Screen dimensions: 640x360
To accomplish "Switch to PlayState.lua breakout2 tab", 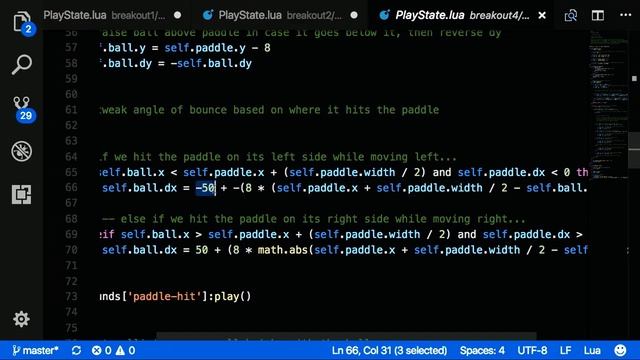I will (x=280, y=16).
